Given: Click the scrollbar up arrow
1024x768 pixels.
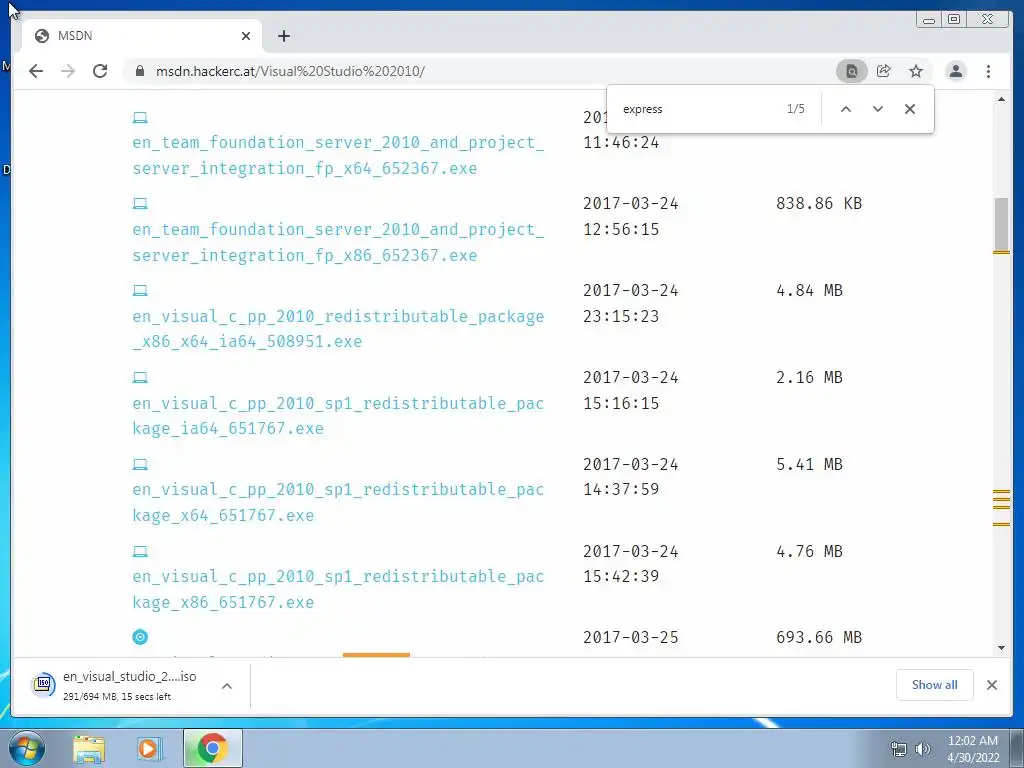Looking at the screenshot, I should (x=1001, y=99).
